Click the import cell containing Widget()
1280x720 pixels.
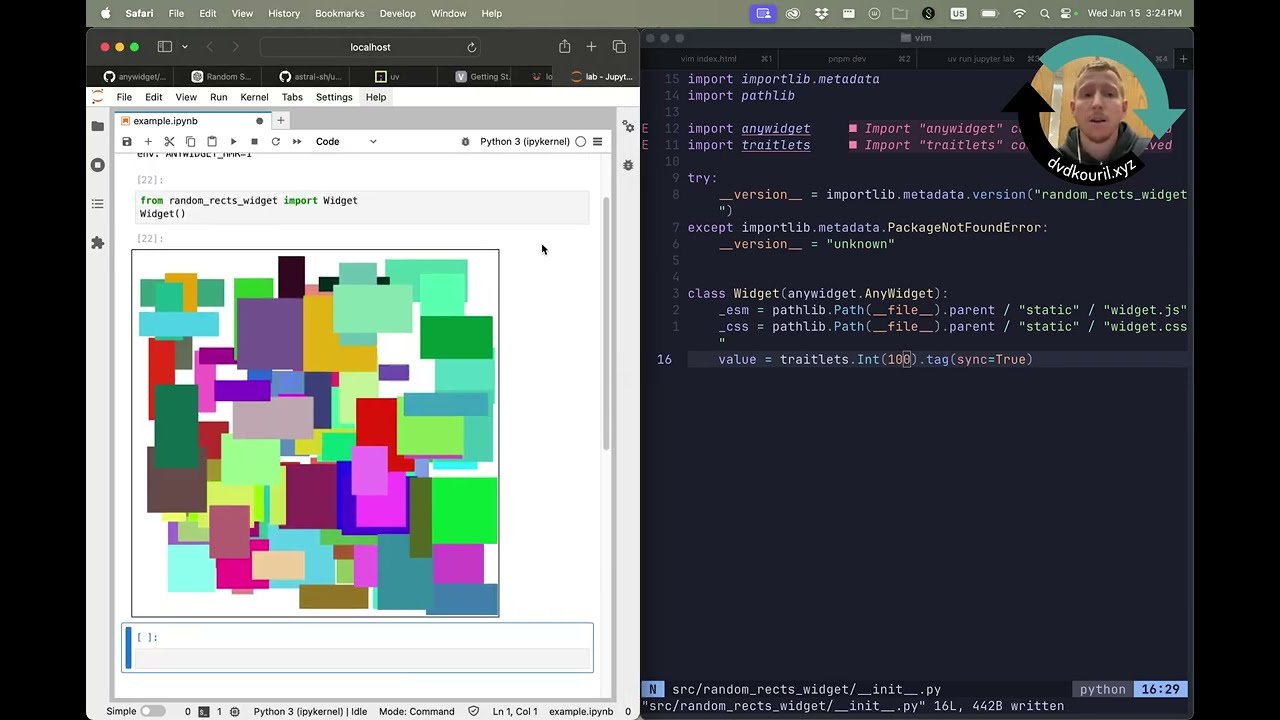363,207
